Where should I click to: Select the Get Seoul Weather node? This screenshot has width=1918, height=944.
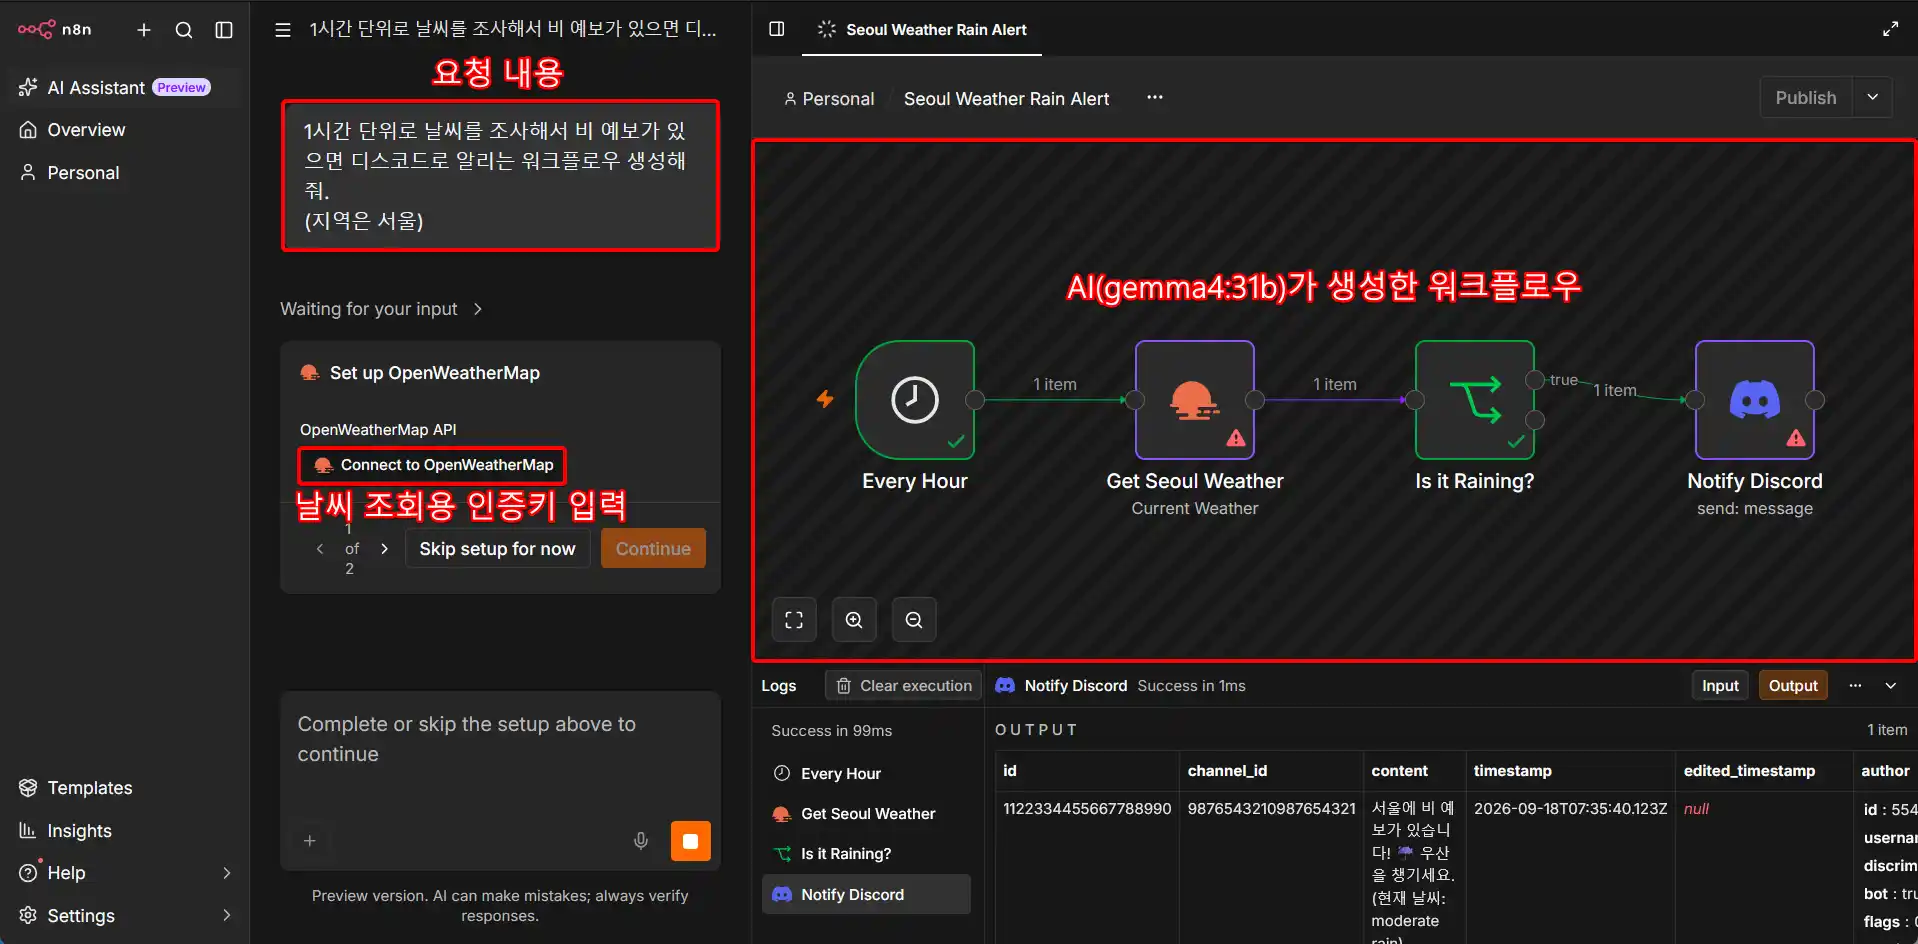pyautogui.click(x=1195, y=400)
